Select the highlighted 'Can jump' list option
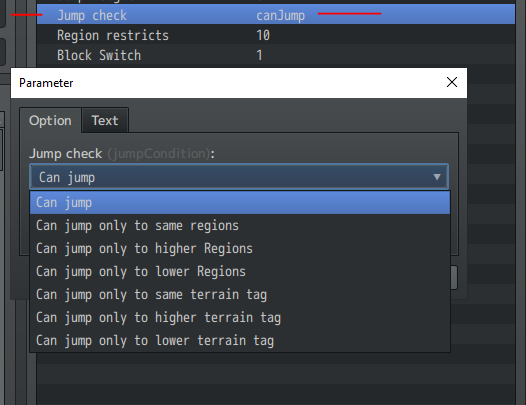This screenshot has height=405, width=526. point(240,203)
